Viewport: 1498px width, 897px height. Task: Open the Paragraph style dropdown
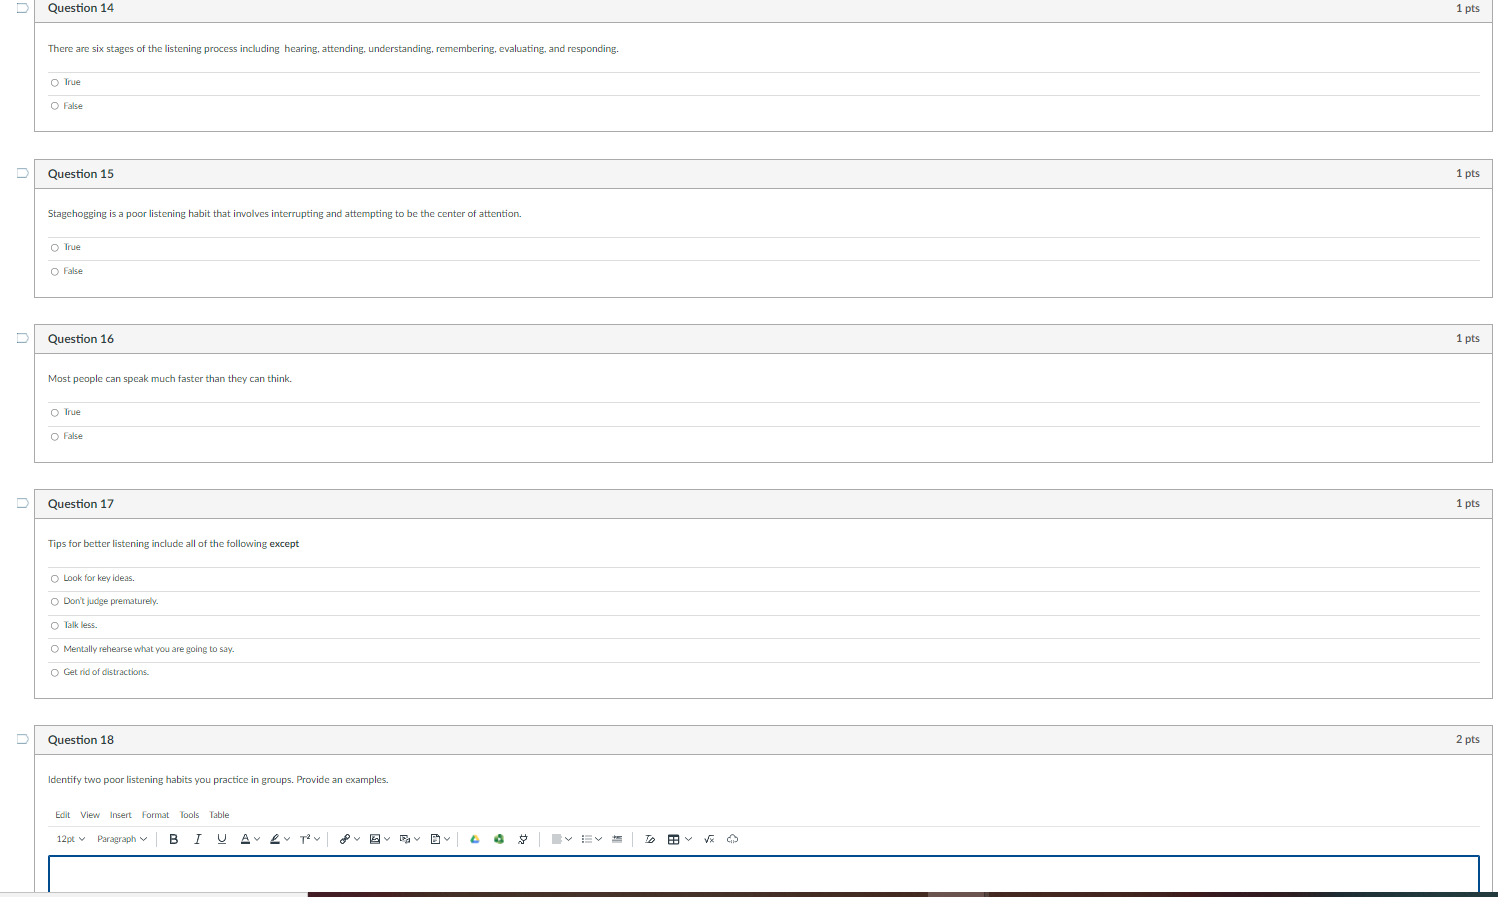pos(122,839)
